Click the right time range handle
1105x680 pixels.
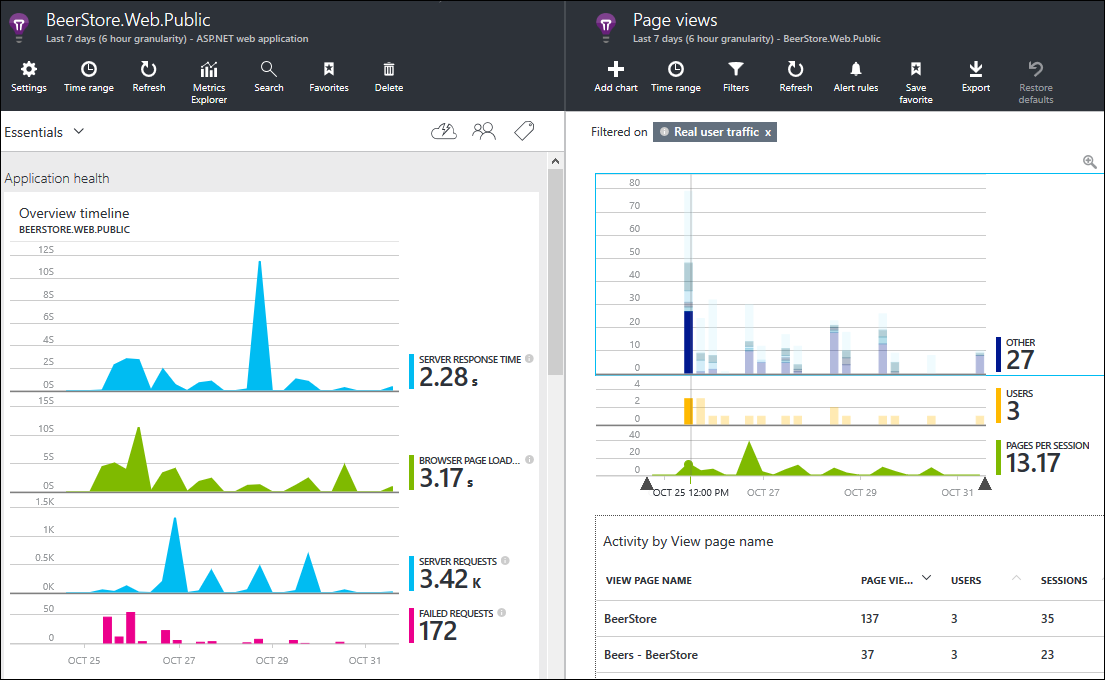[x=985, y=483]
